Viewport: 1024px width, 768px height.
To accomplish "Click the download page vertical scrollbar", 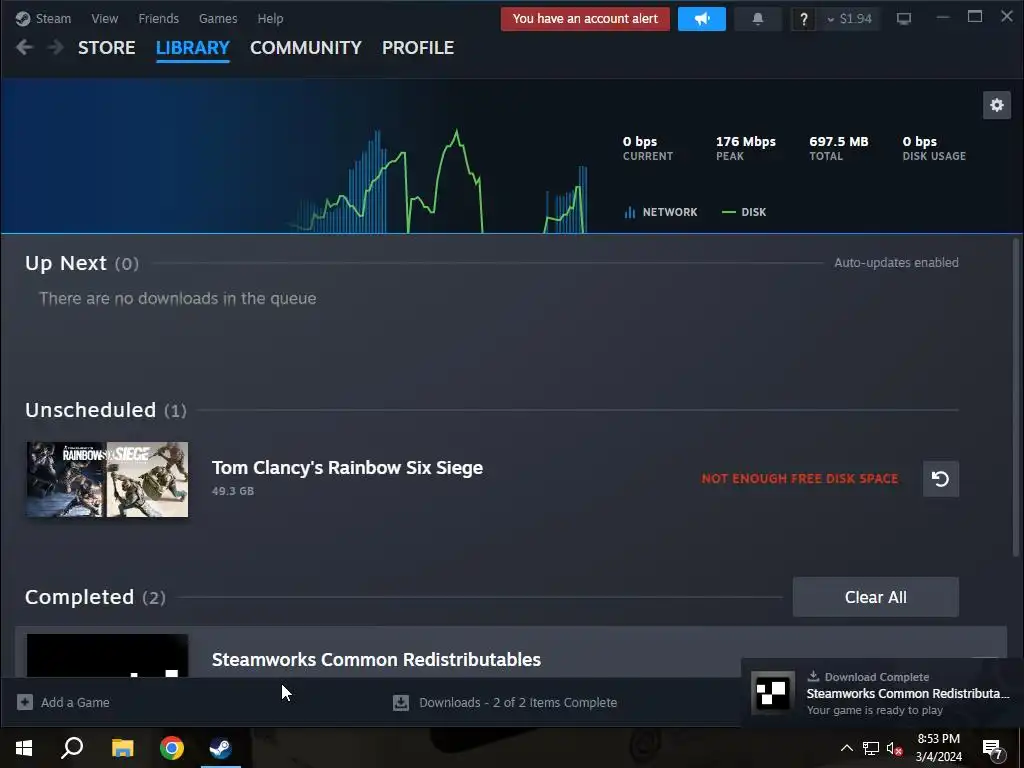I will click(x=1016, y=398).
